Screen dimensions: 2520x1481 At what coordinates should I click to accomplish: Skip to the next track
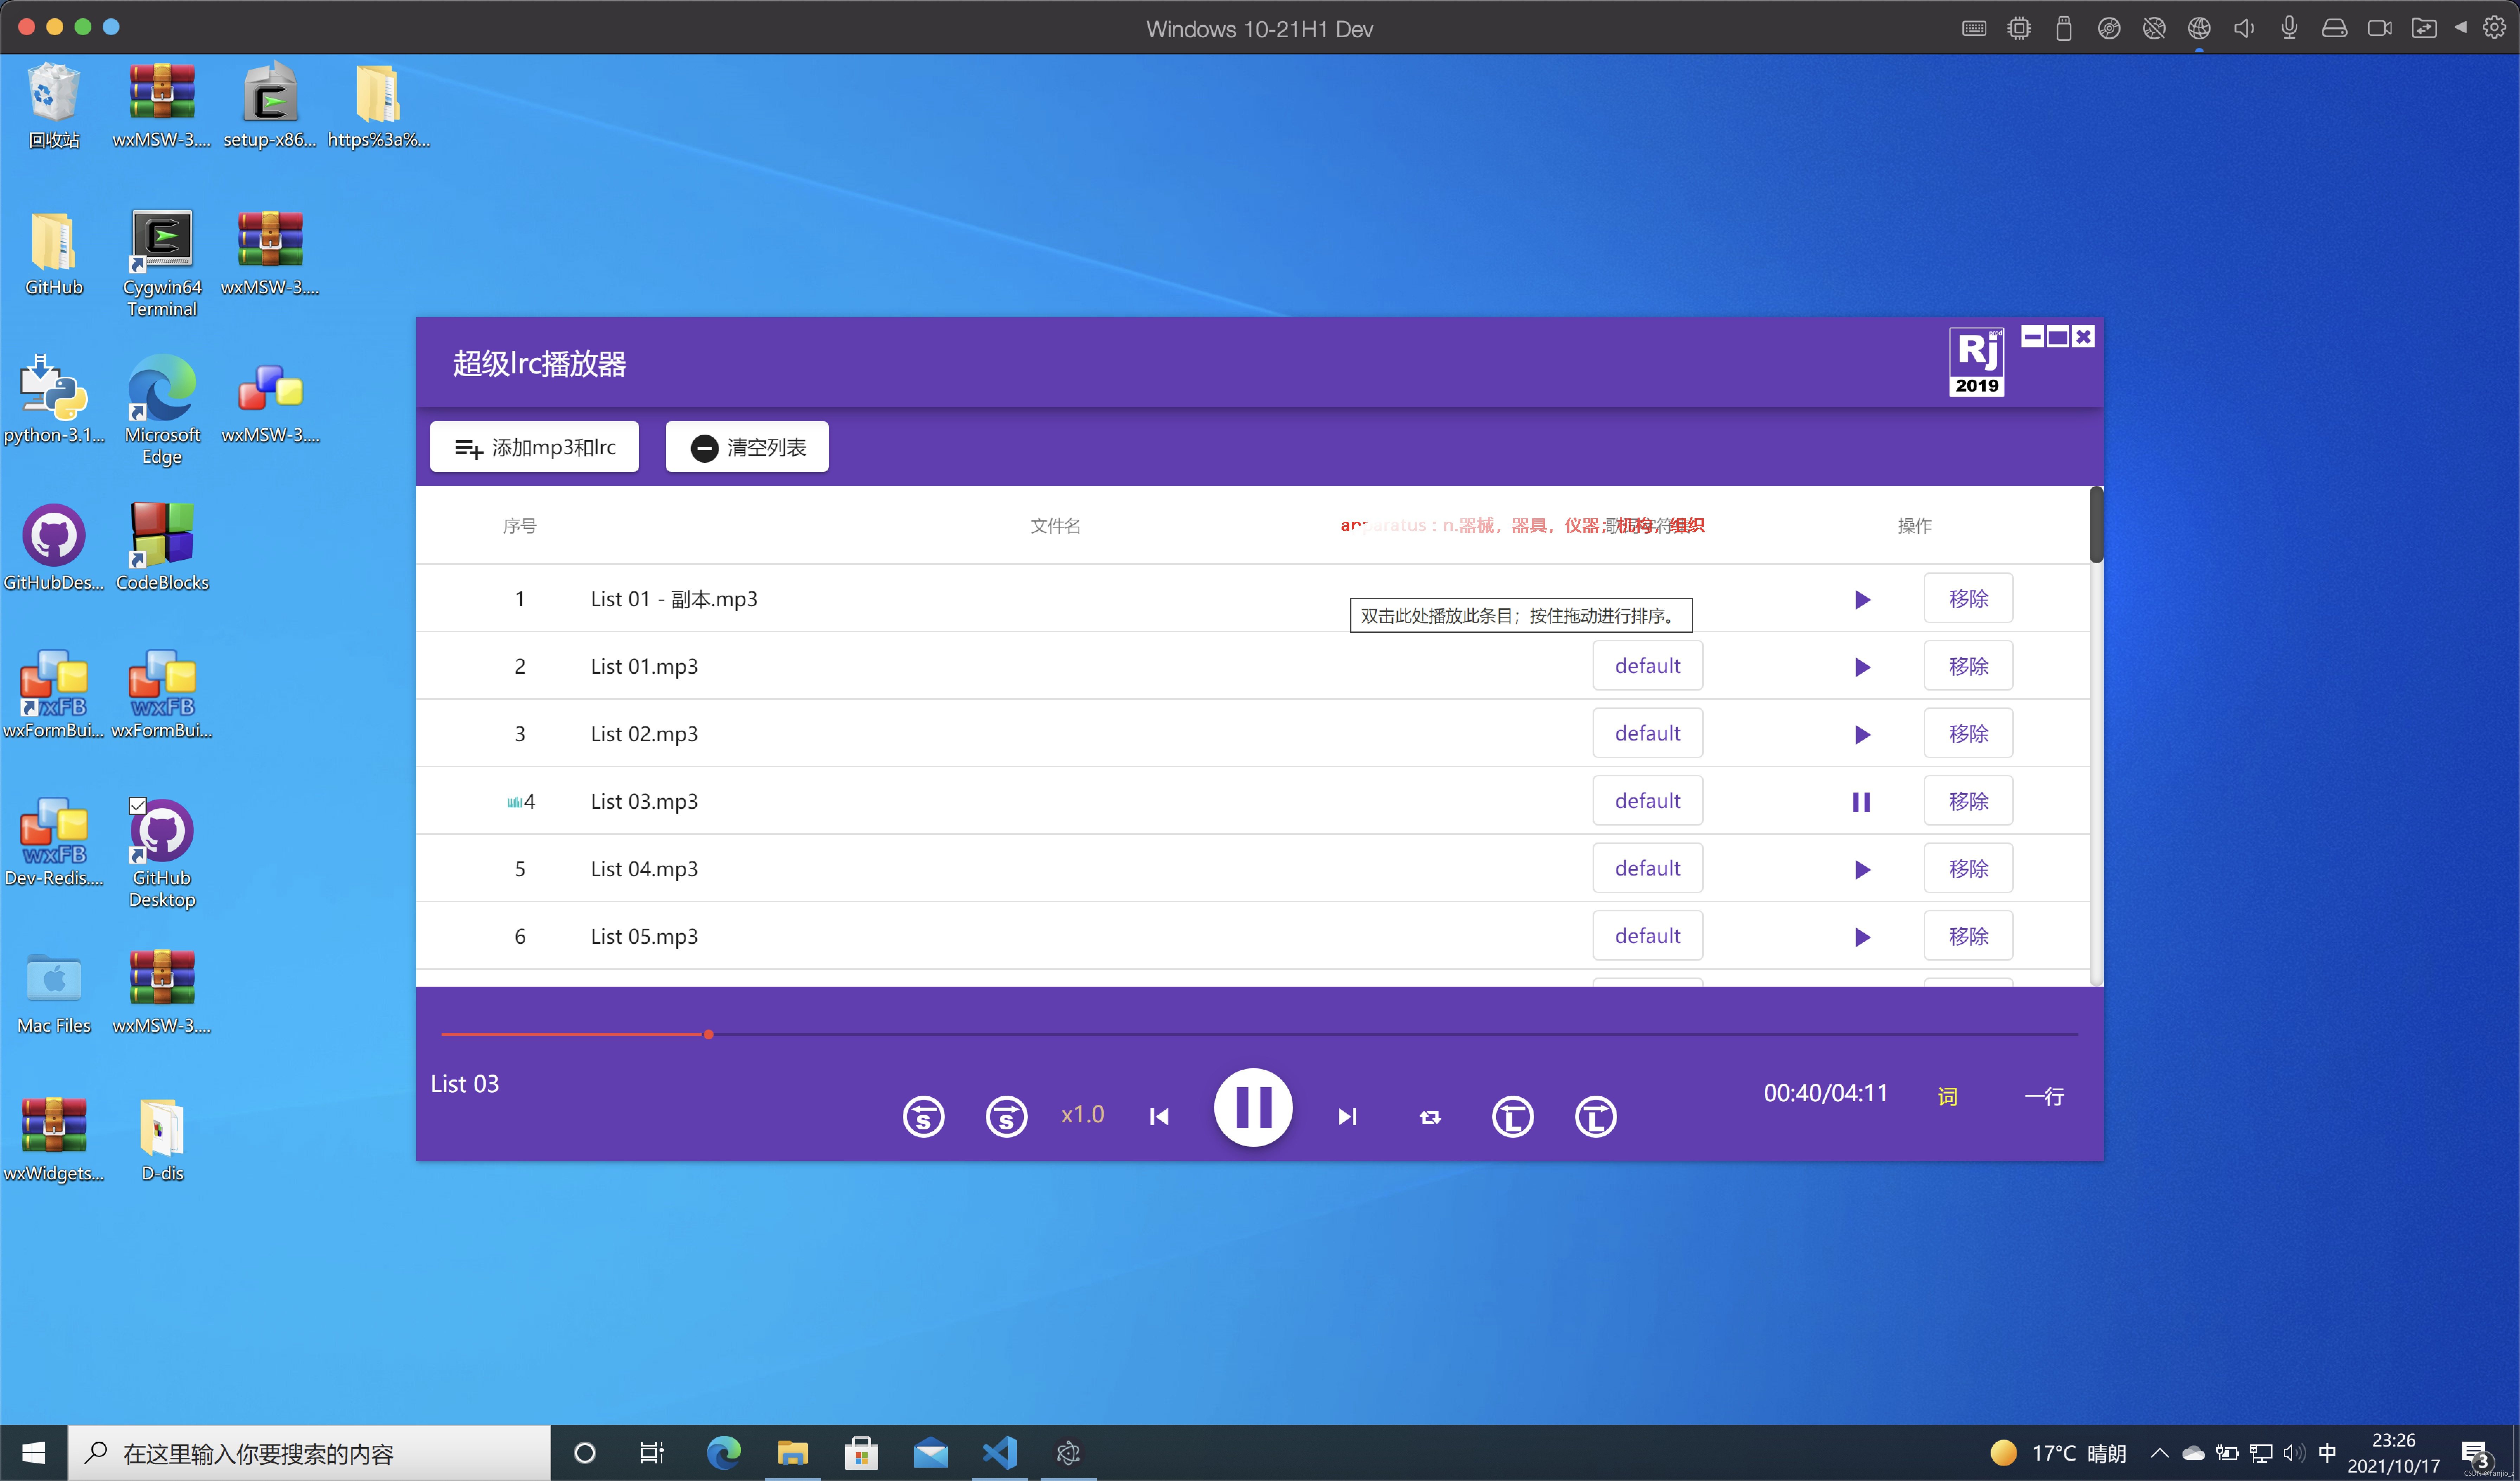coord(1347,1116)
